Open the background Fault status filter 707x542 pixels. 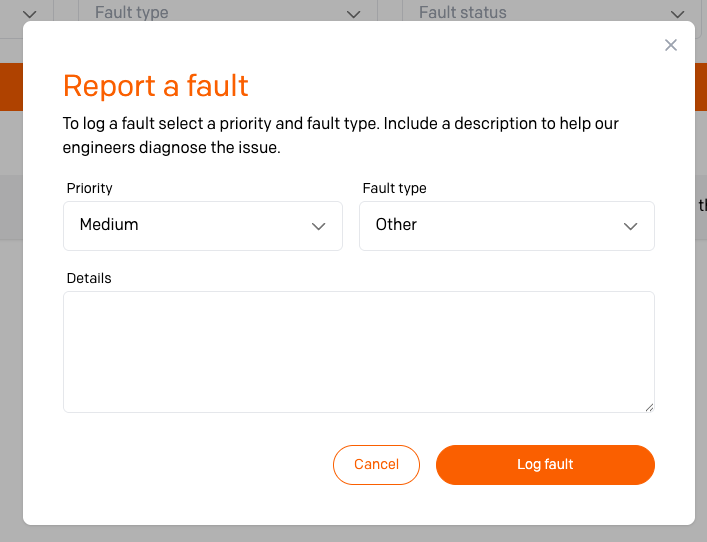pyautogui.click(x=551, y=11)
